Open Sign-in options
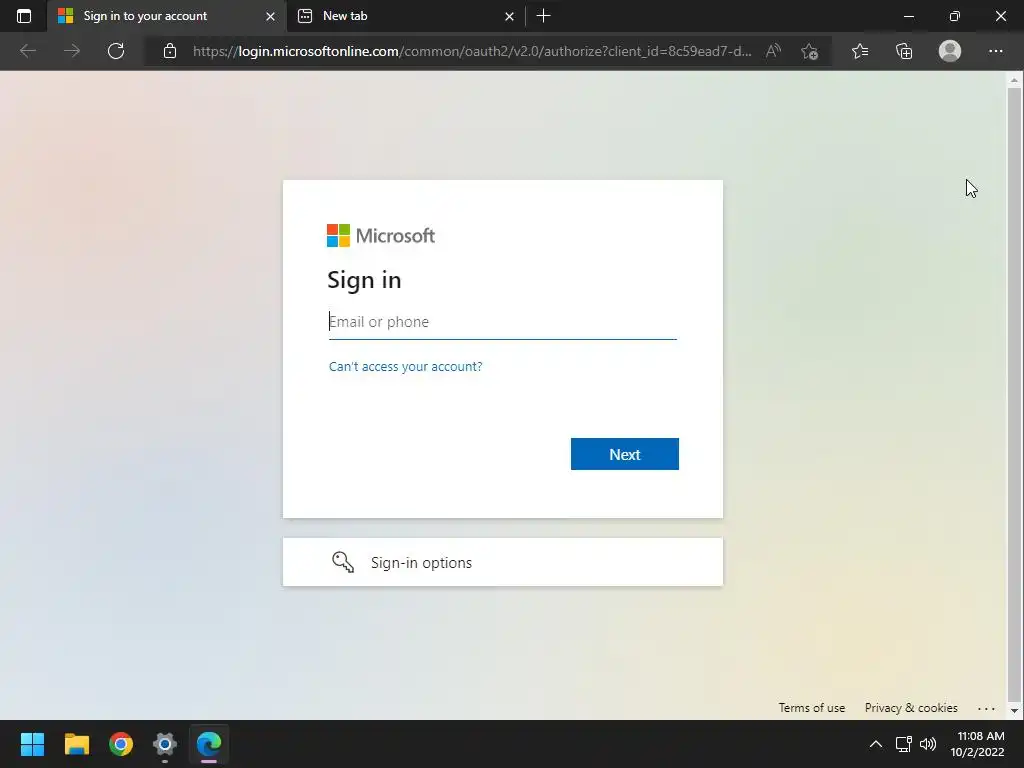The width and height of the screenshot is (1024, 768). click(x=502, y=562)
